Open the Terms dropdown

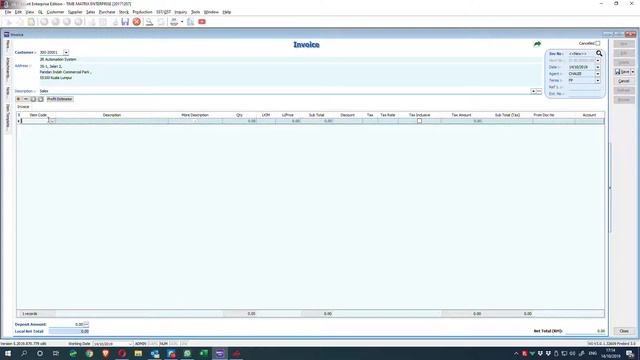click(x=598, y=80)
